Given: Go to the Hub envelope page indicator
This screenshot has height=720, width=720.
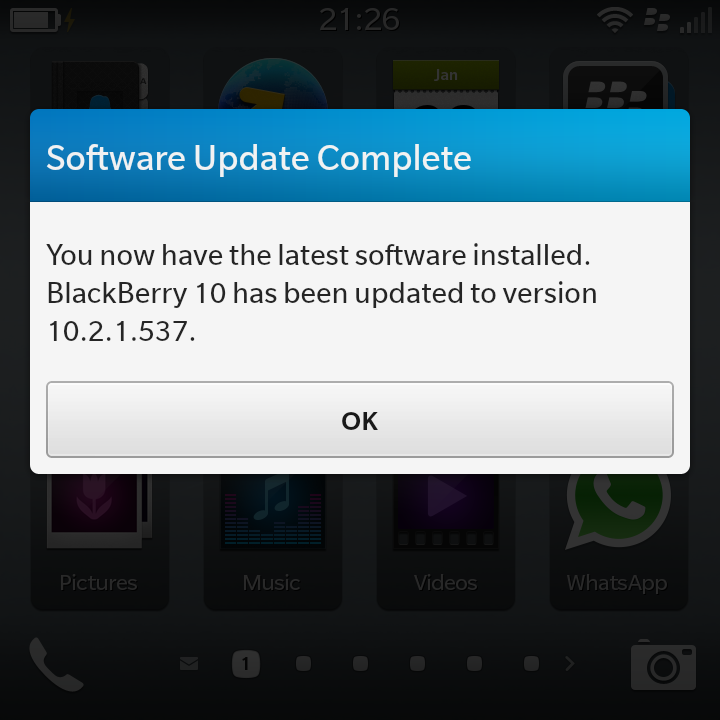Looking at the screenshot, I should (x=189, y=664).
